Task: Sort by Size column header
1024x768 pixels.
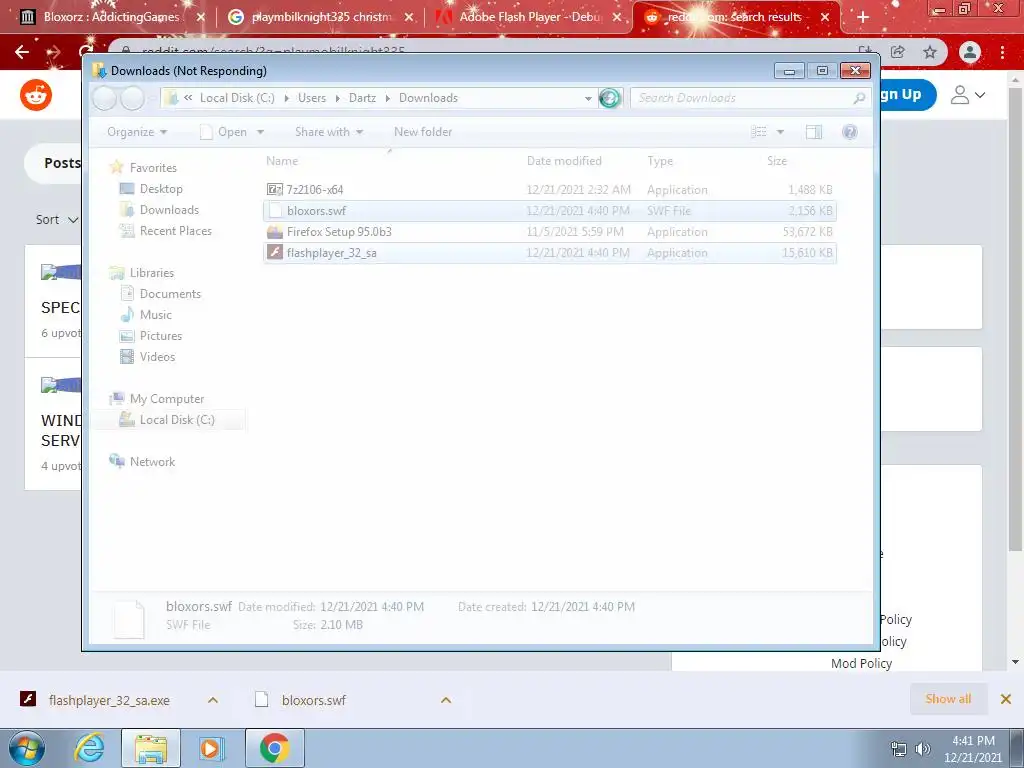Action: (776, 161)
